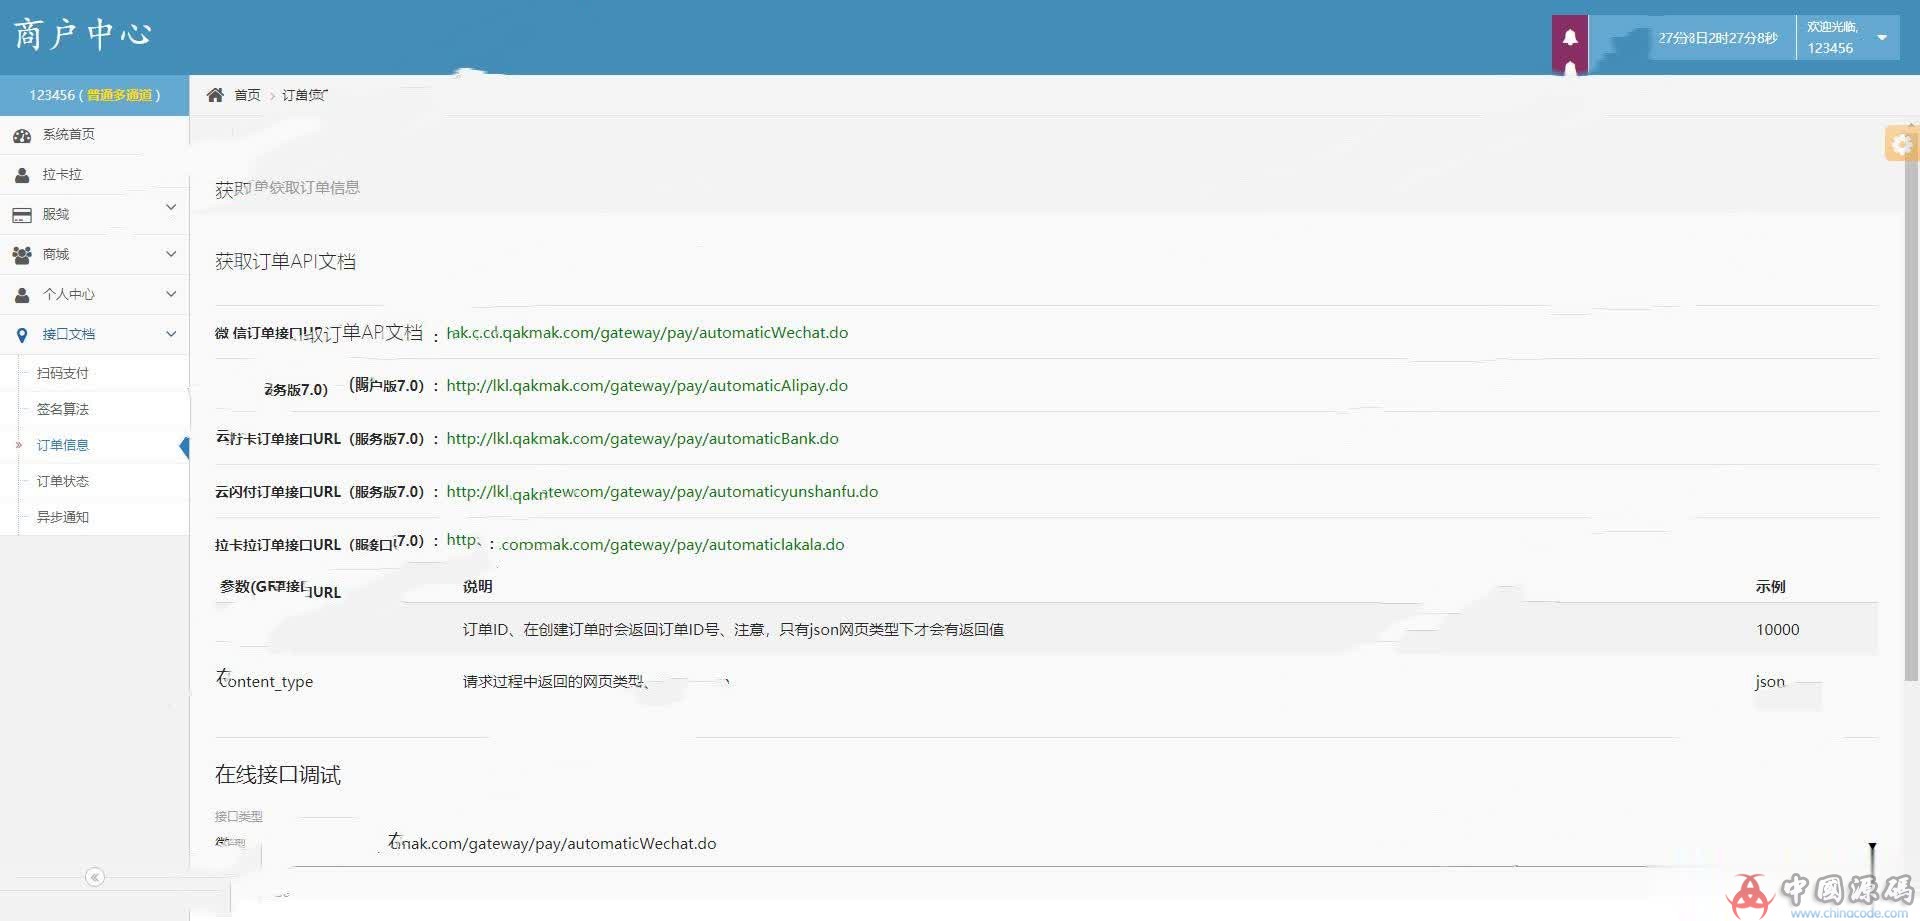1920x921 pixels.
Task: Open the user account dropdown 123456
Action: point(1847,38)
